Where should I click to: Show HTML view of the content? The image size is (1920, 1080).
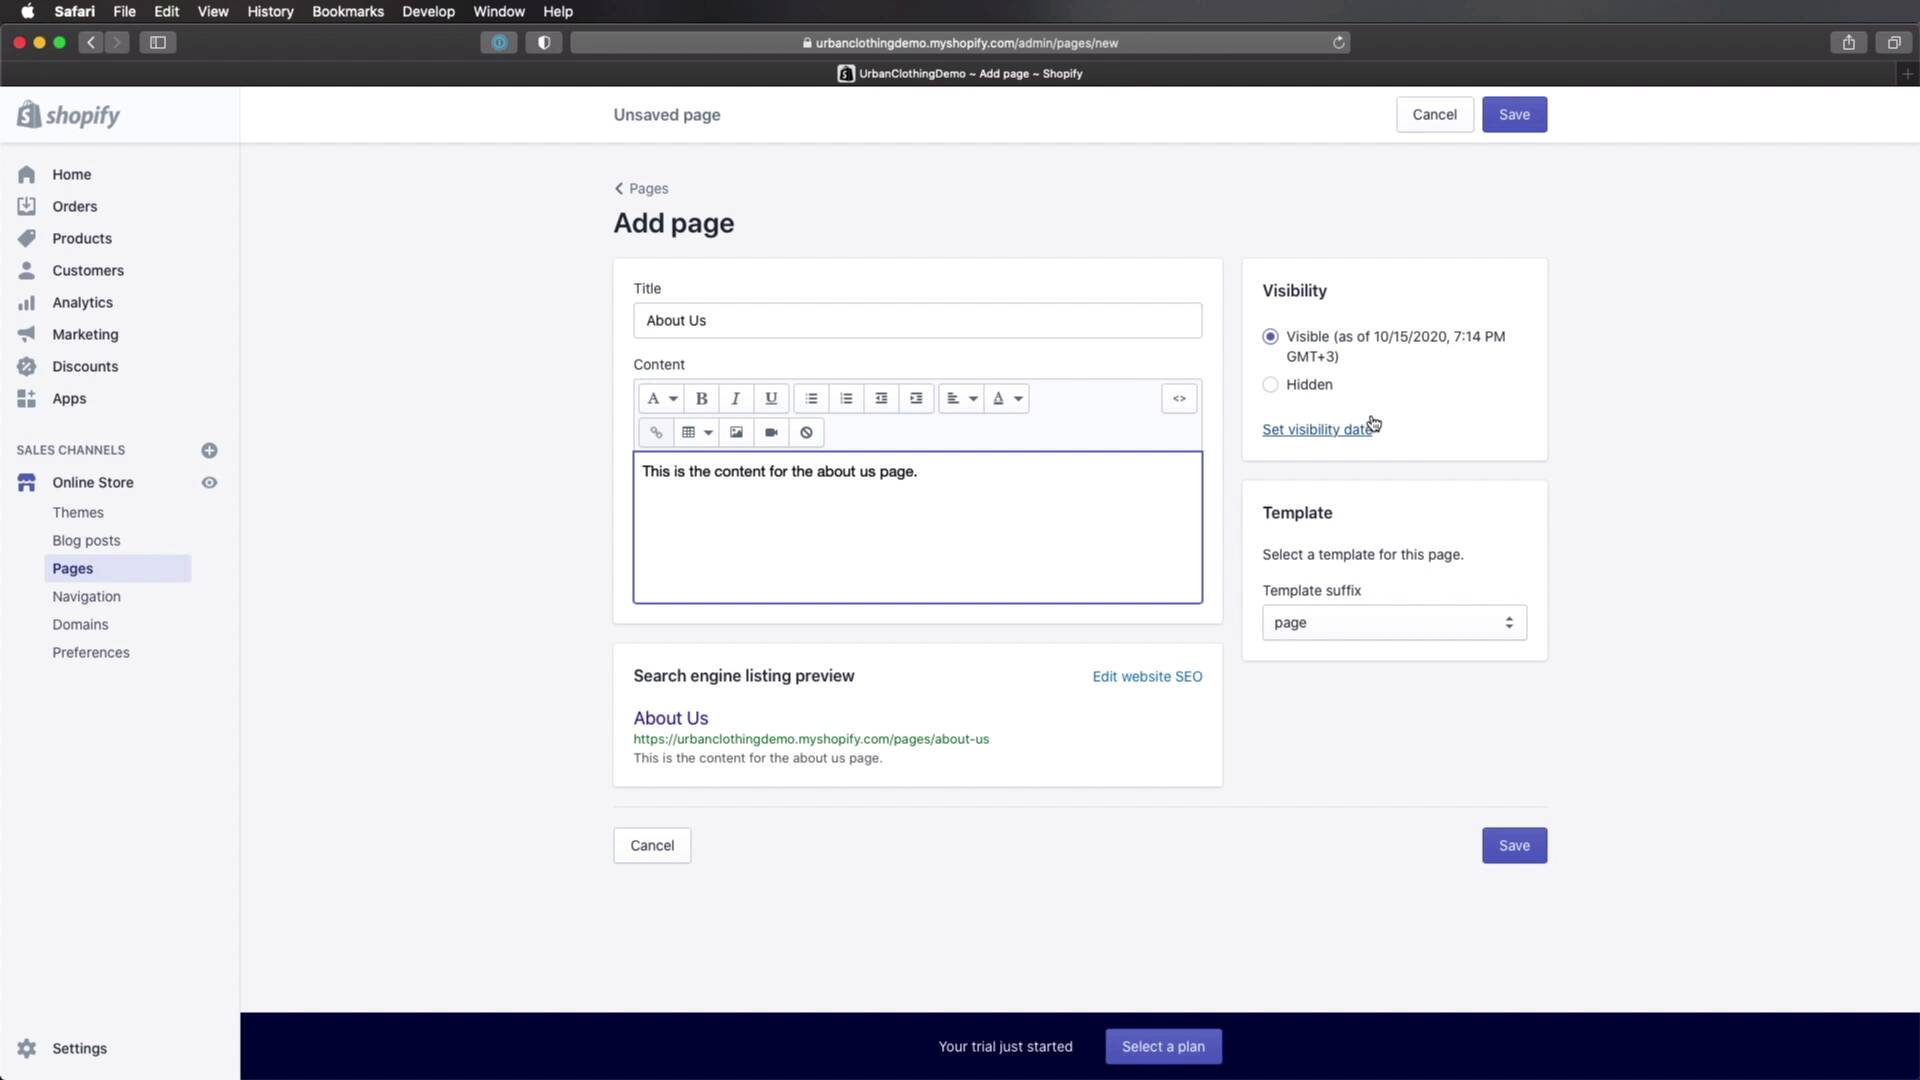coord(1179,398)
